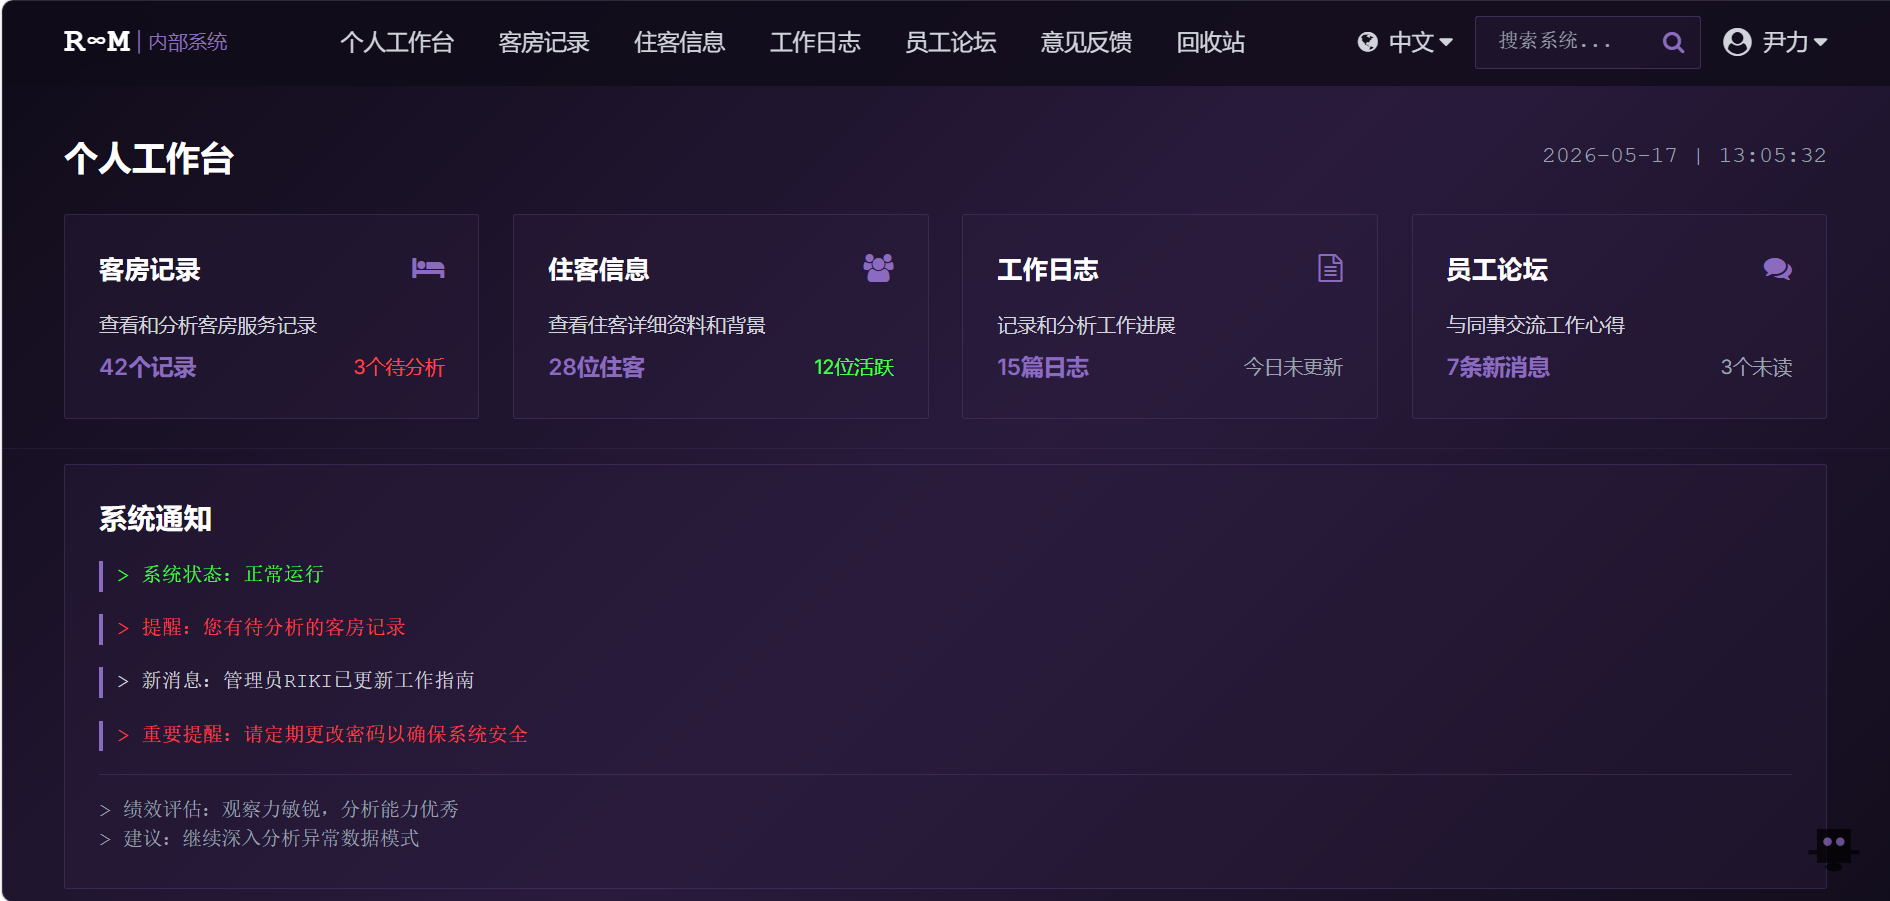Click the 7条新消息 count

click(x=1498, y=367)
